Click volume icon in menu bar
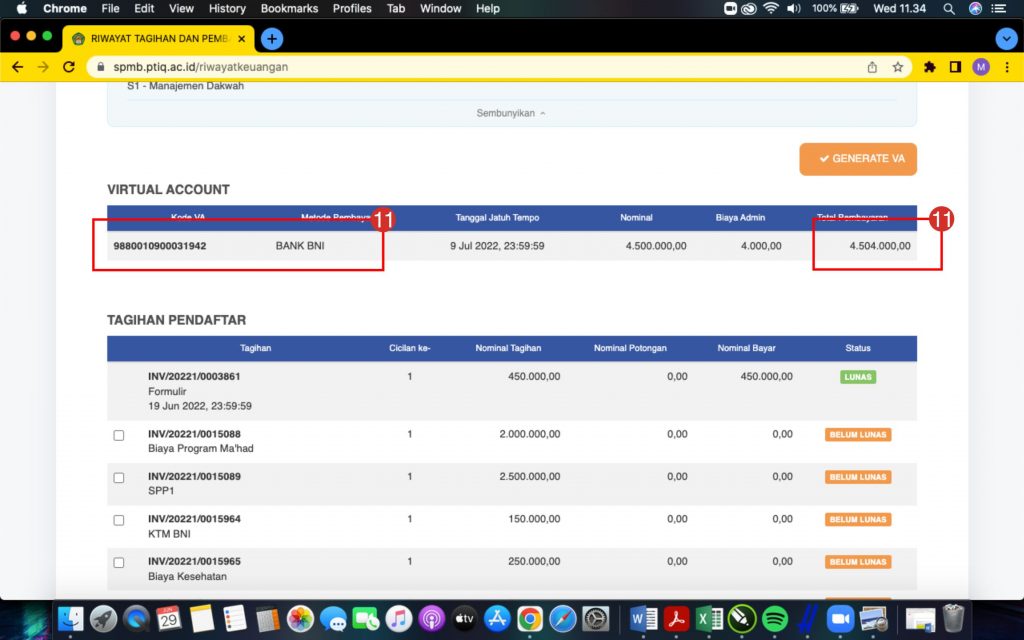 793,8
